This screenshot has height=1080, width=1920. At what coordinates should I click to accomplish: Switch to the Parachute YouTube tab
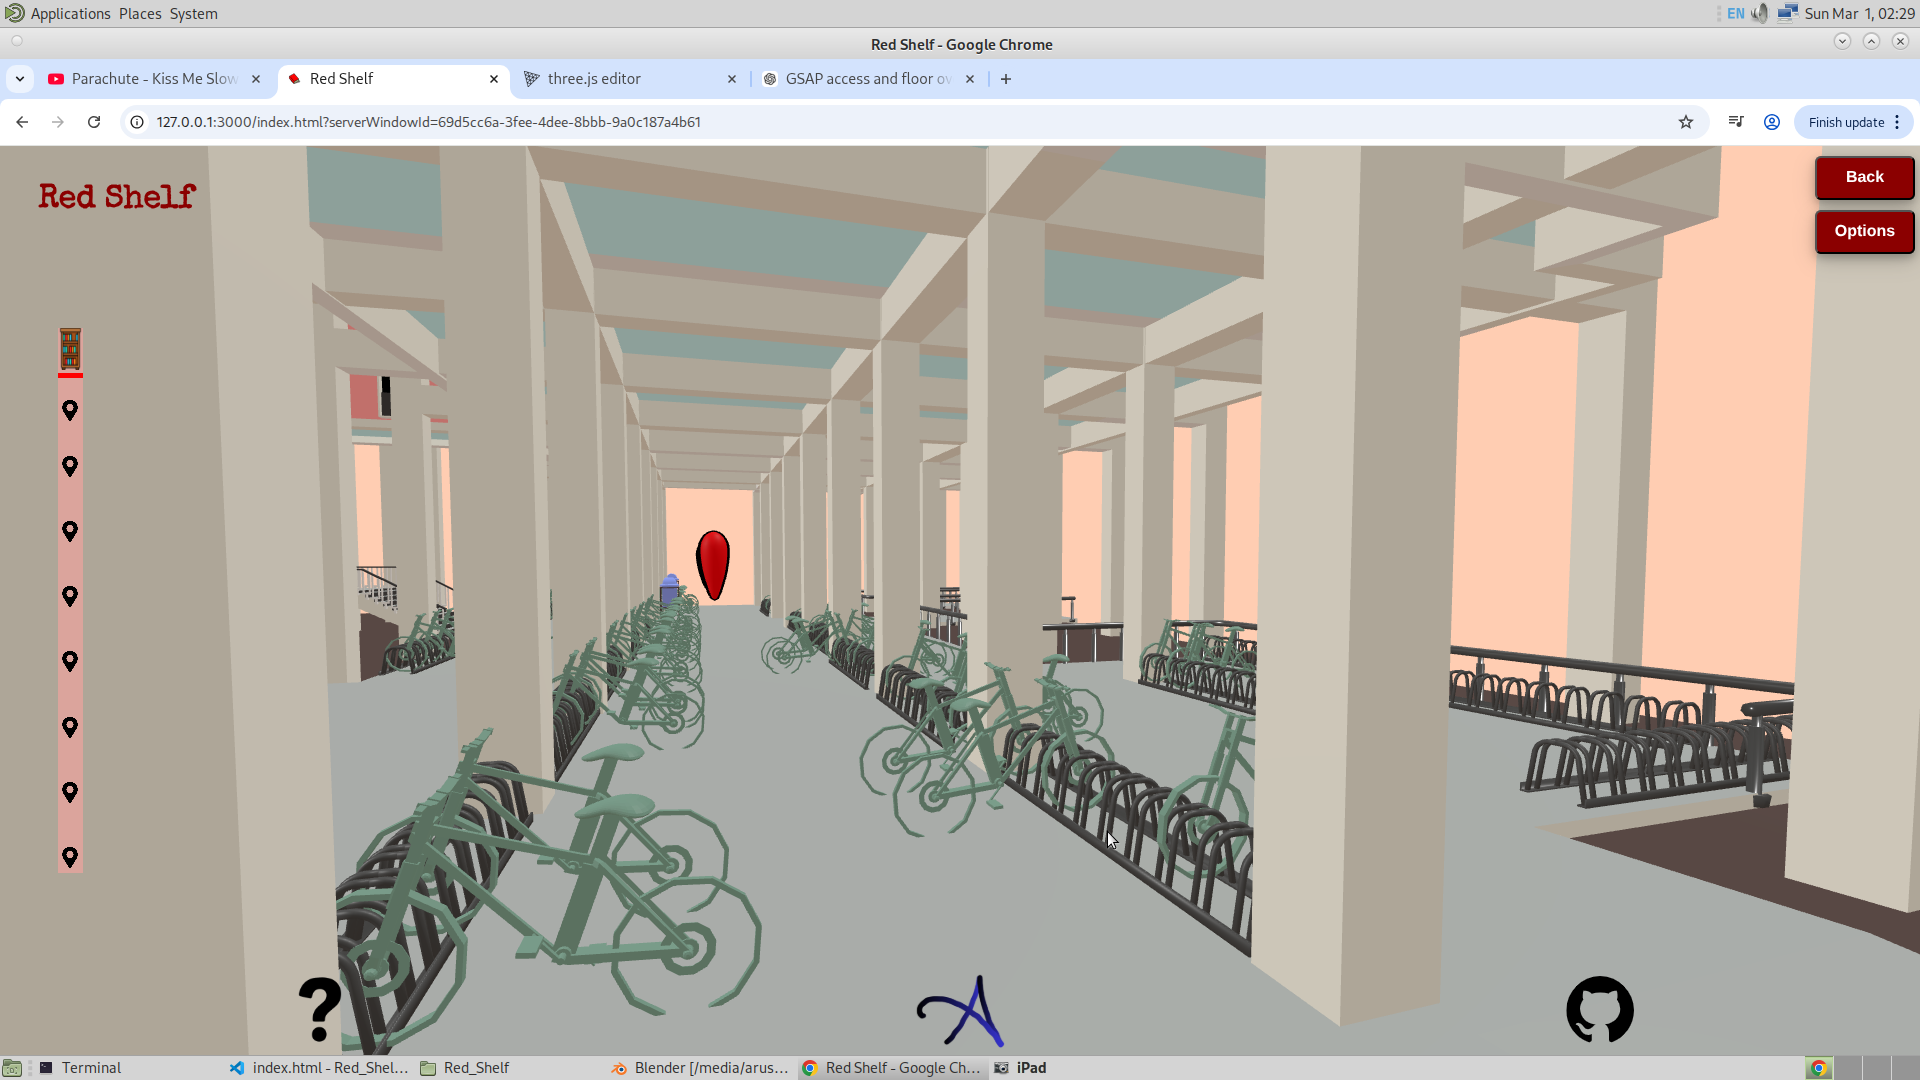tap(153, 79)
